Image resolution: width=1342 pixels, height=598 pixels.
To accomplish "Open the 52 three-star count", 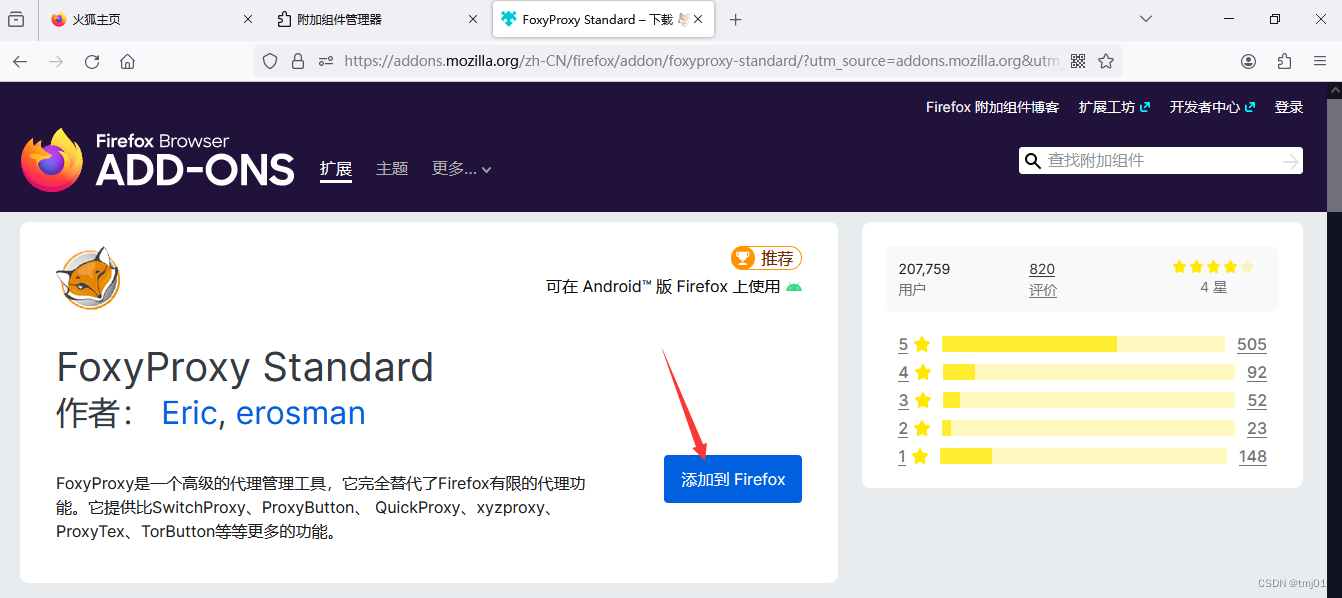I will (x=1257, y=400).
